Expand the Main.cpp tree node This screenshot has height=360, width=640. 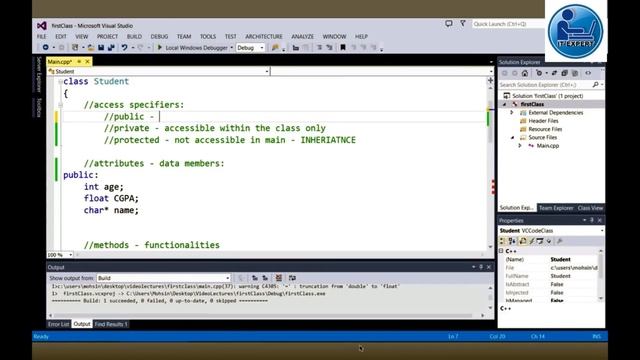[520, 146]
